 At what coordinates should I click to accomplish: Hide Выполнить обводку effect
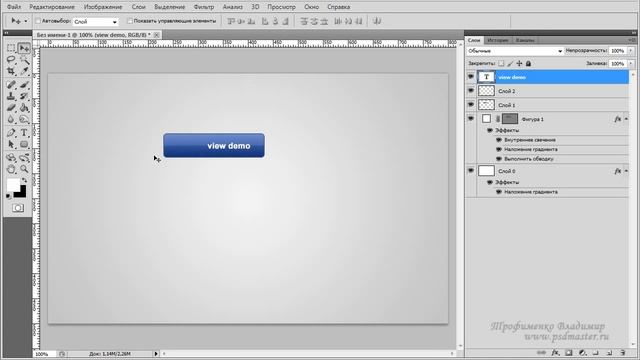499,159
